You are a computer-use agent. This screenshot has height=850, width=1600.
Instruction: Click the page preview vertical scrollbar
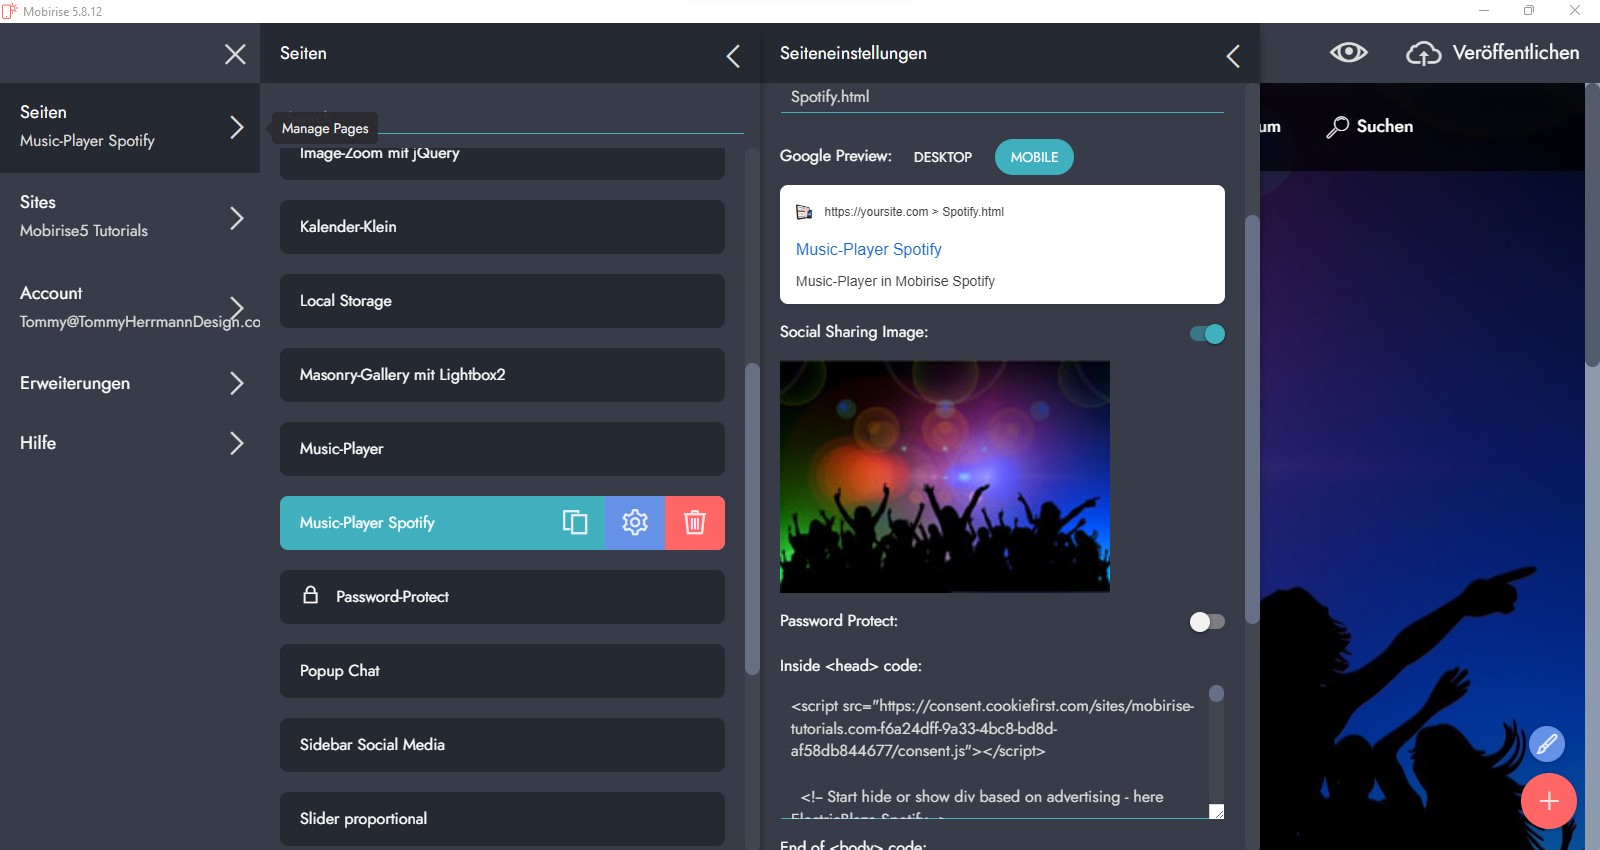pyautogui.click(x=1592, y=225)
